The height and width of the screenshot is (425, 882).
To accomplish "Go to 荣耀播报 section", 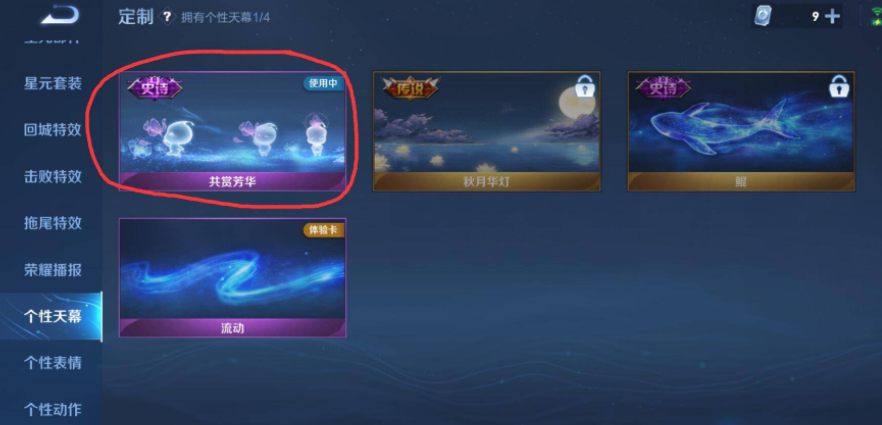I will pos(53,270).
